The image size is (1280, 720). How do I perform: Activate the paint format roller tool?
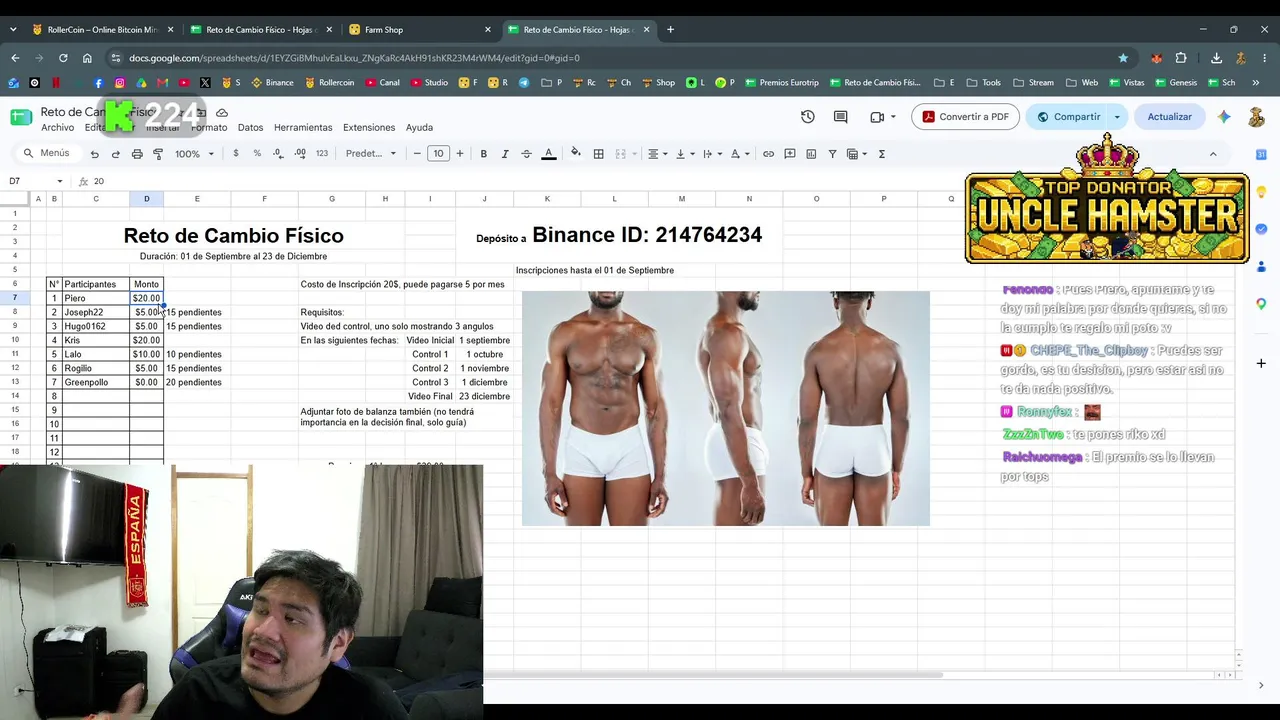point(158,154)
